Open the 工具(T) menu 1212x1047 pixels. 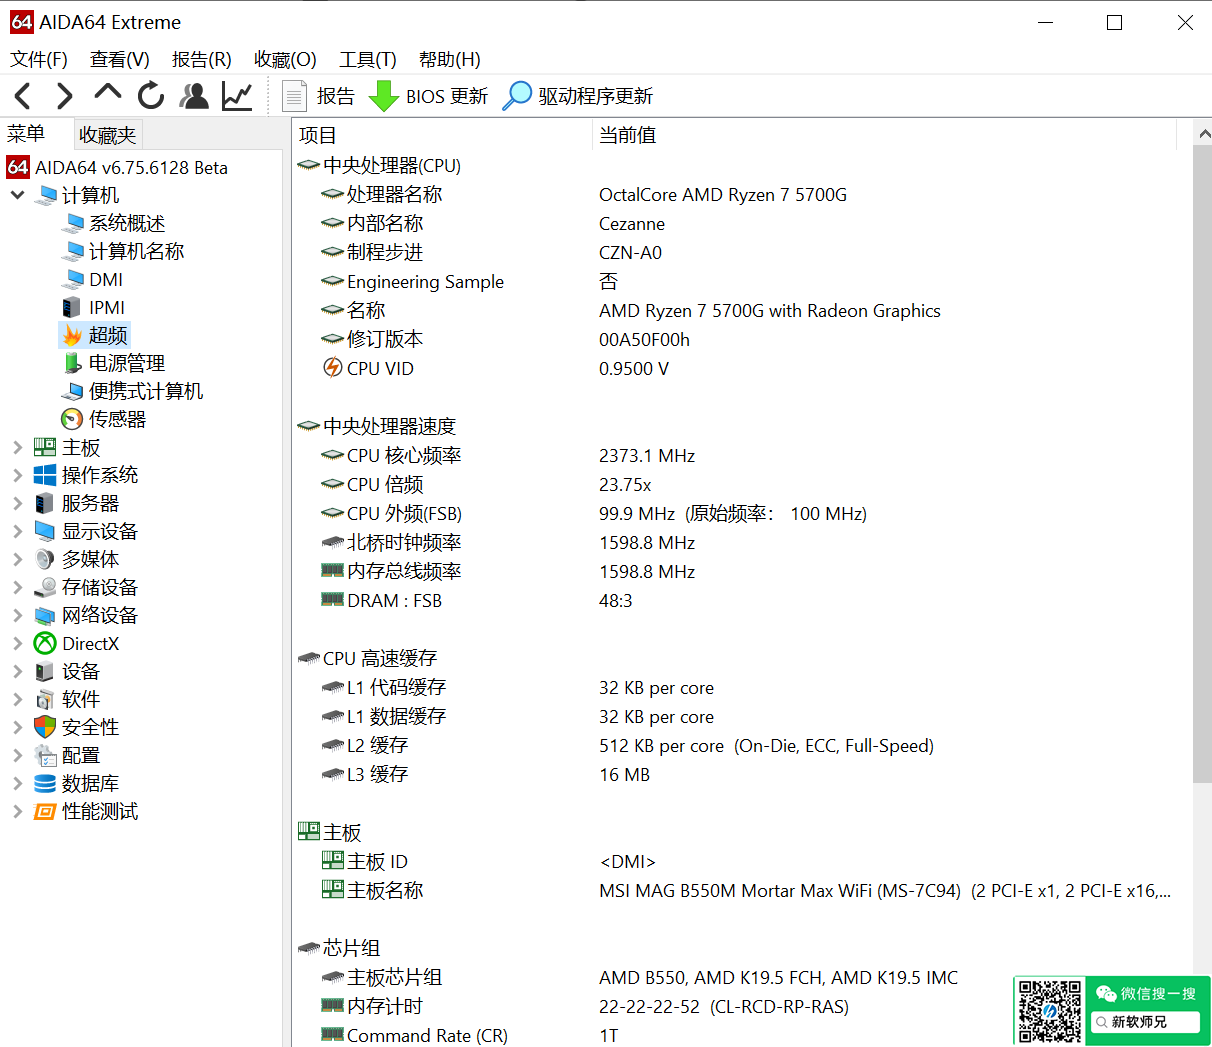click(x=367, y=60)
